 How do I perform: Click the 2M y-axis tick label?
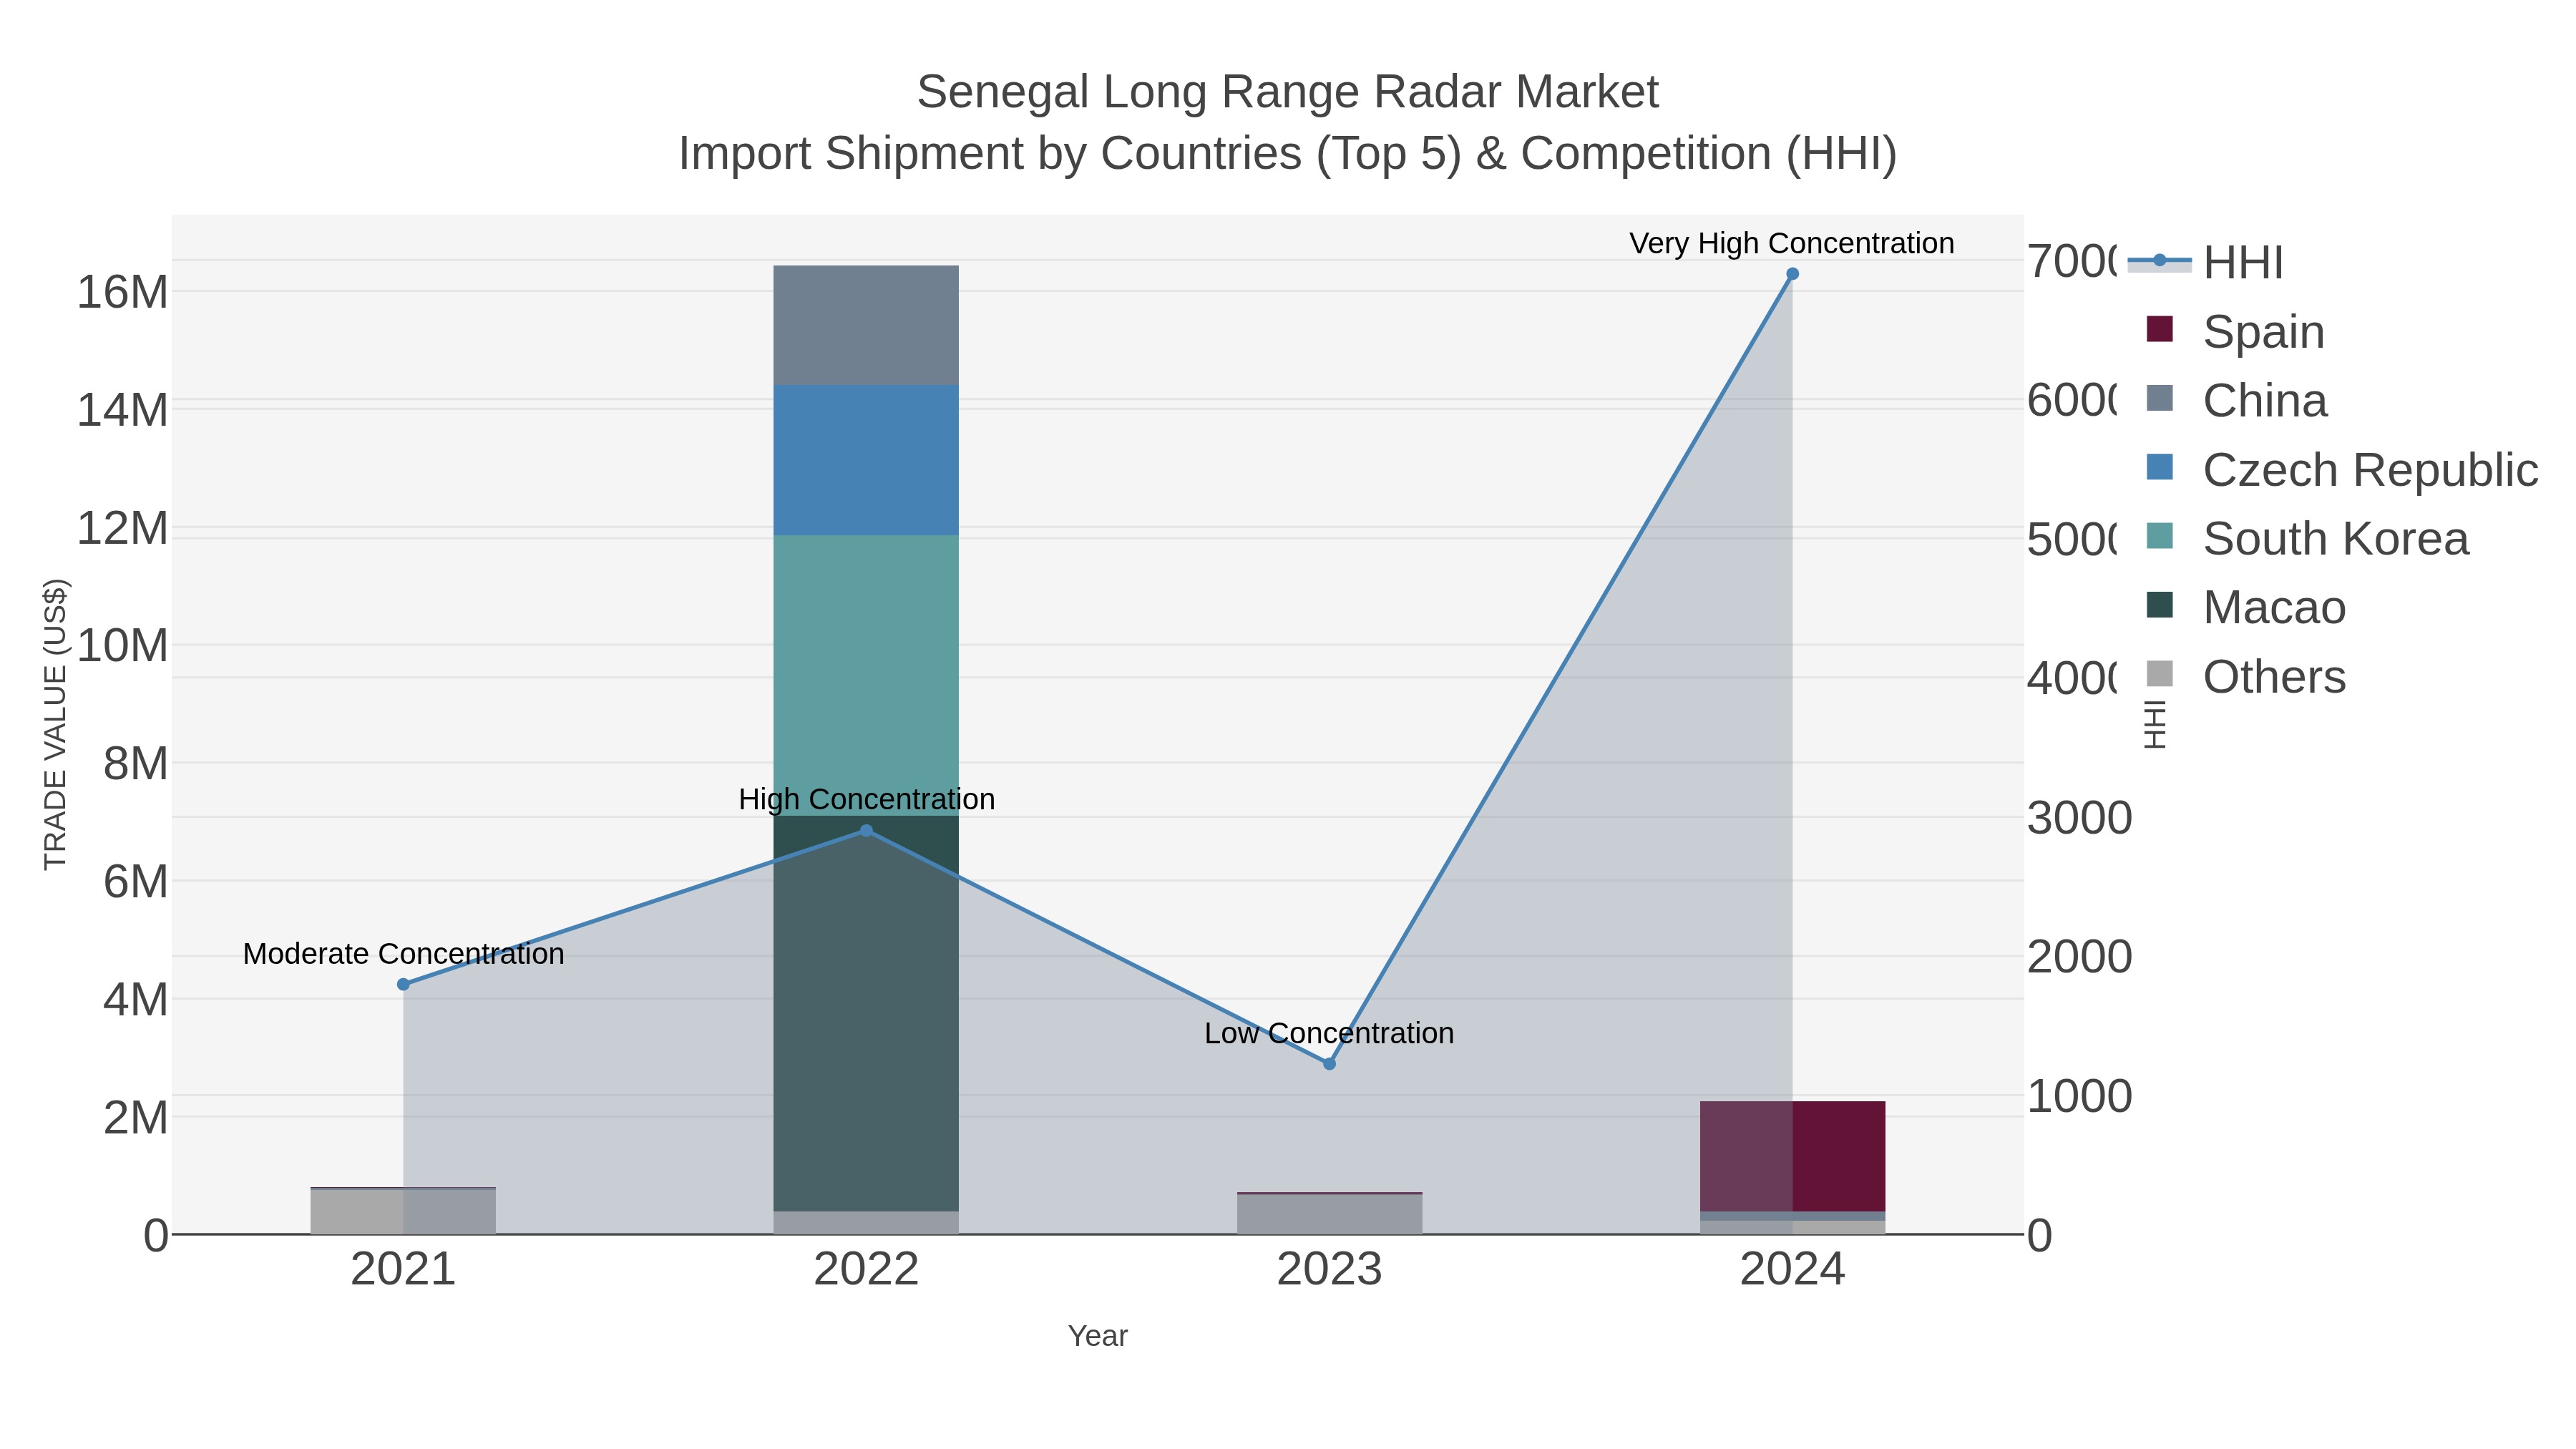[x=135, y=1118]
